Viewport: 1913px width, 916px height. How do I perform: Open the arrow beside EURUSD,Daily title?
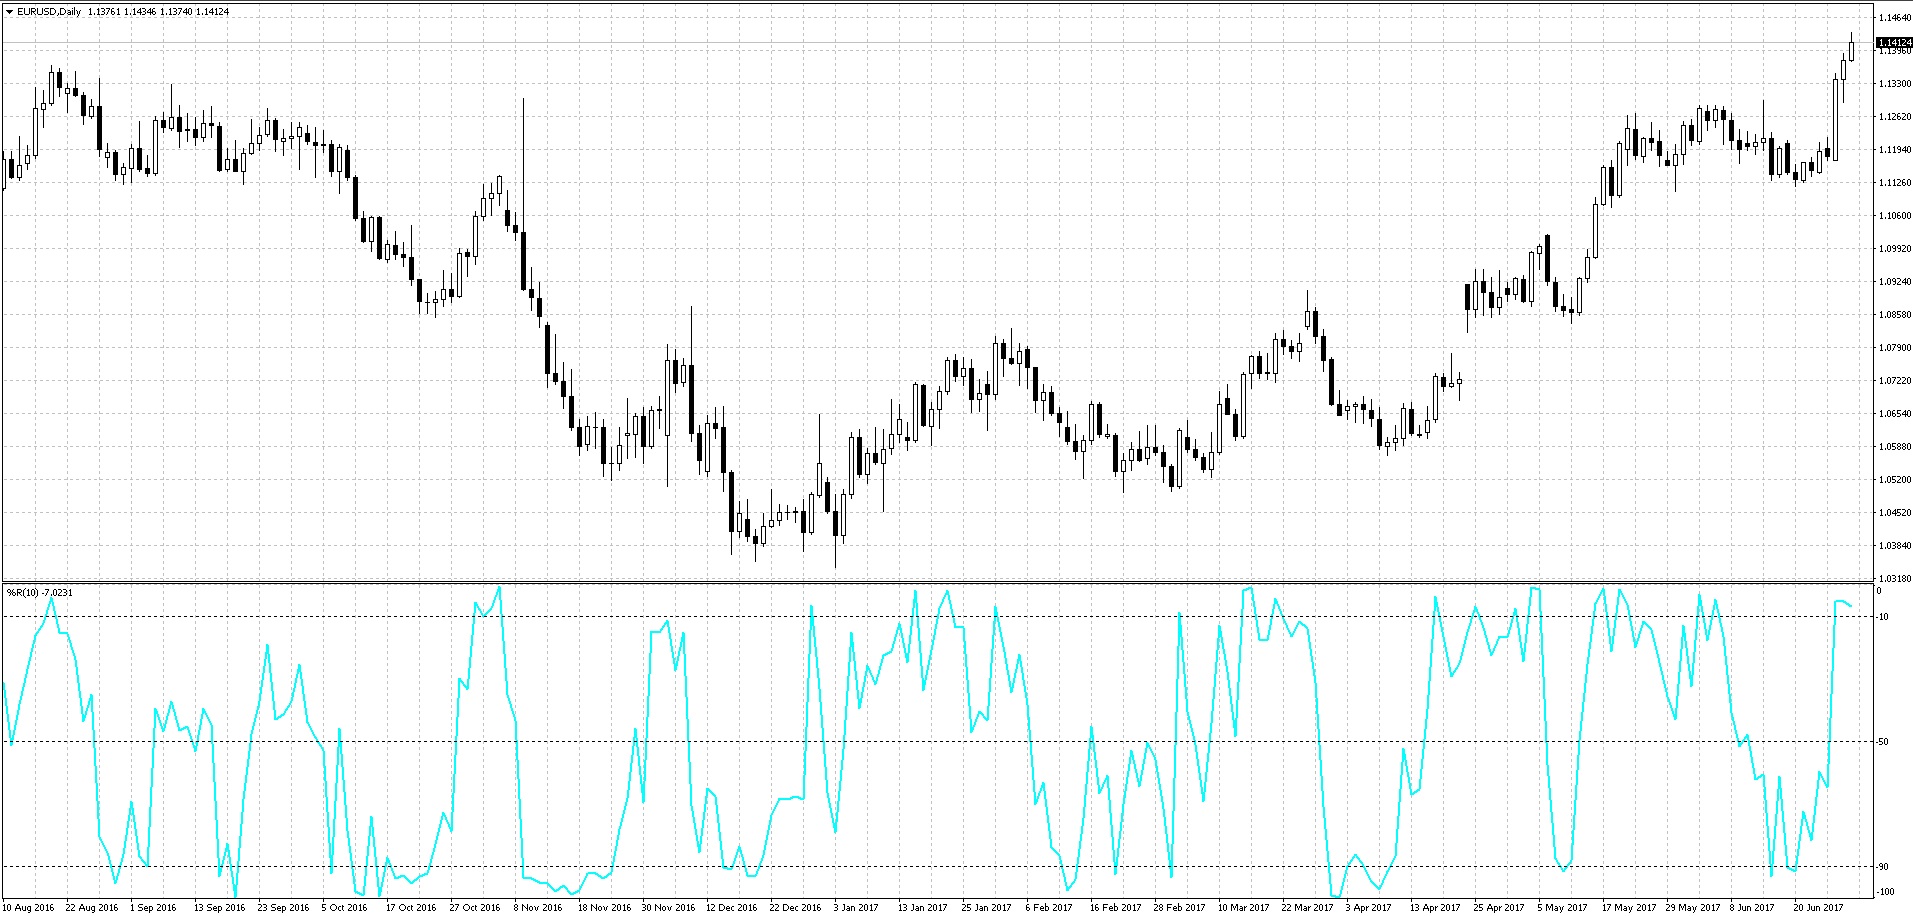[9, 12]
